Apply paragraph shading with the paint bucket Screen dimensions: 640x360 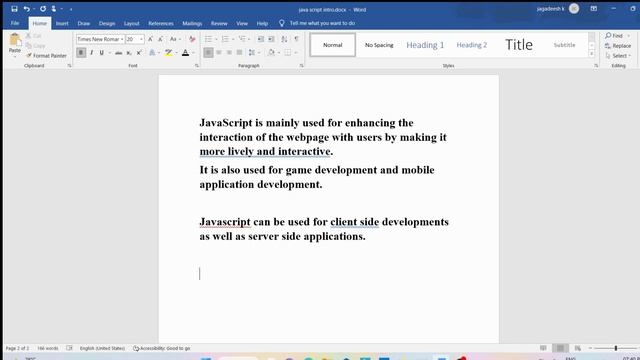click(x=271, y=53)
